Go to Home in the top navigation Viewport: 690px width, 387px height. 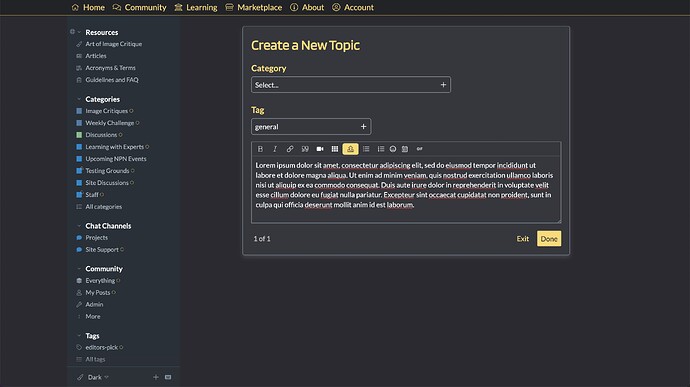pos(88,7)
